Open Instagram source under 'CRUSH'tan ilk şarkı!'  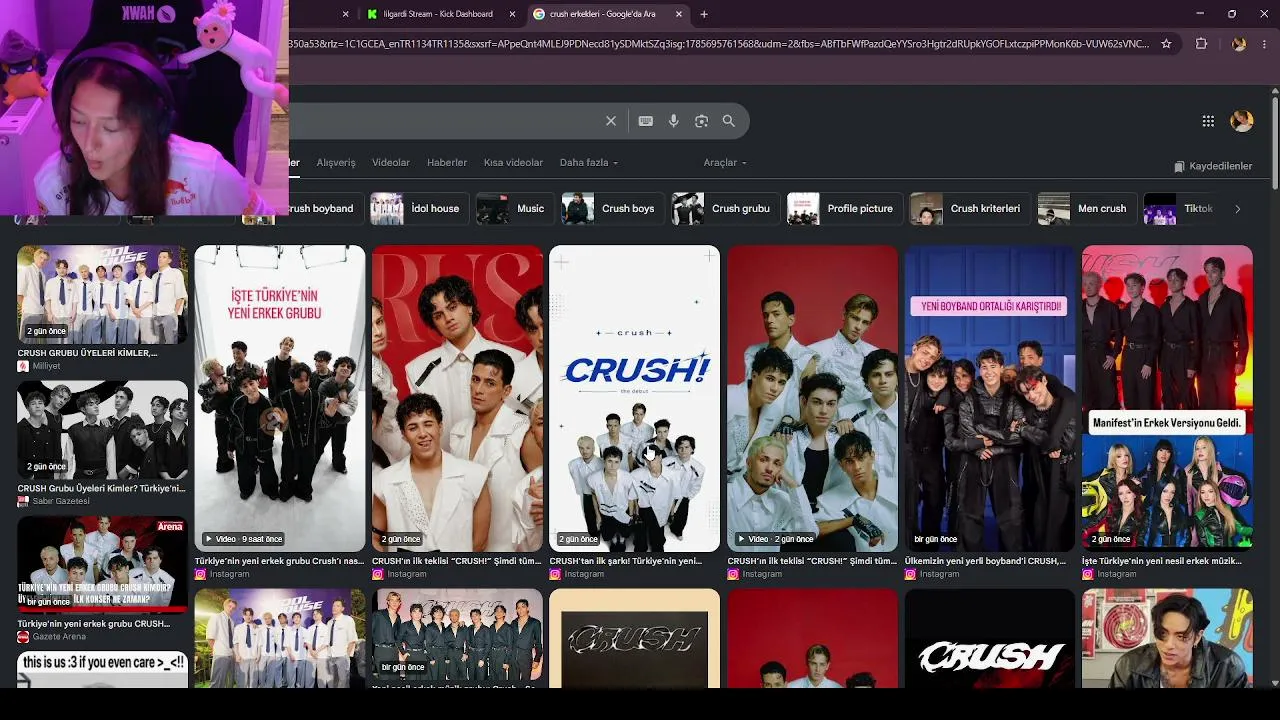(x=577, y=574)
